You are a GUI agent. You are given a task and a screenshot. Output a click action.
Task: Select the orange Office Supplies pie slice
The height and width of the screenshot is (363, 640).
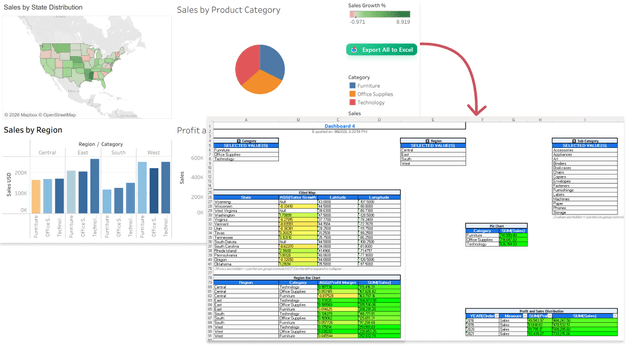point(260,83)
